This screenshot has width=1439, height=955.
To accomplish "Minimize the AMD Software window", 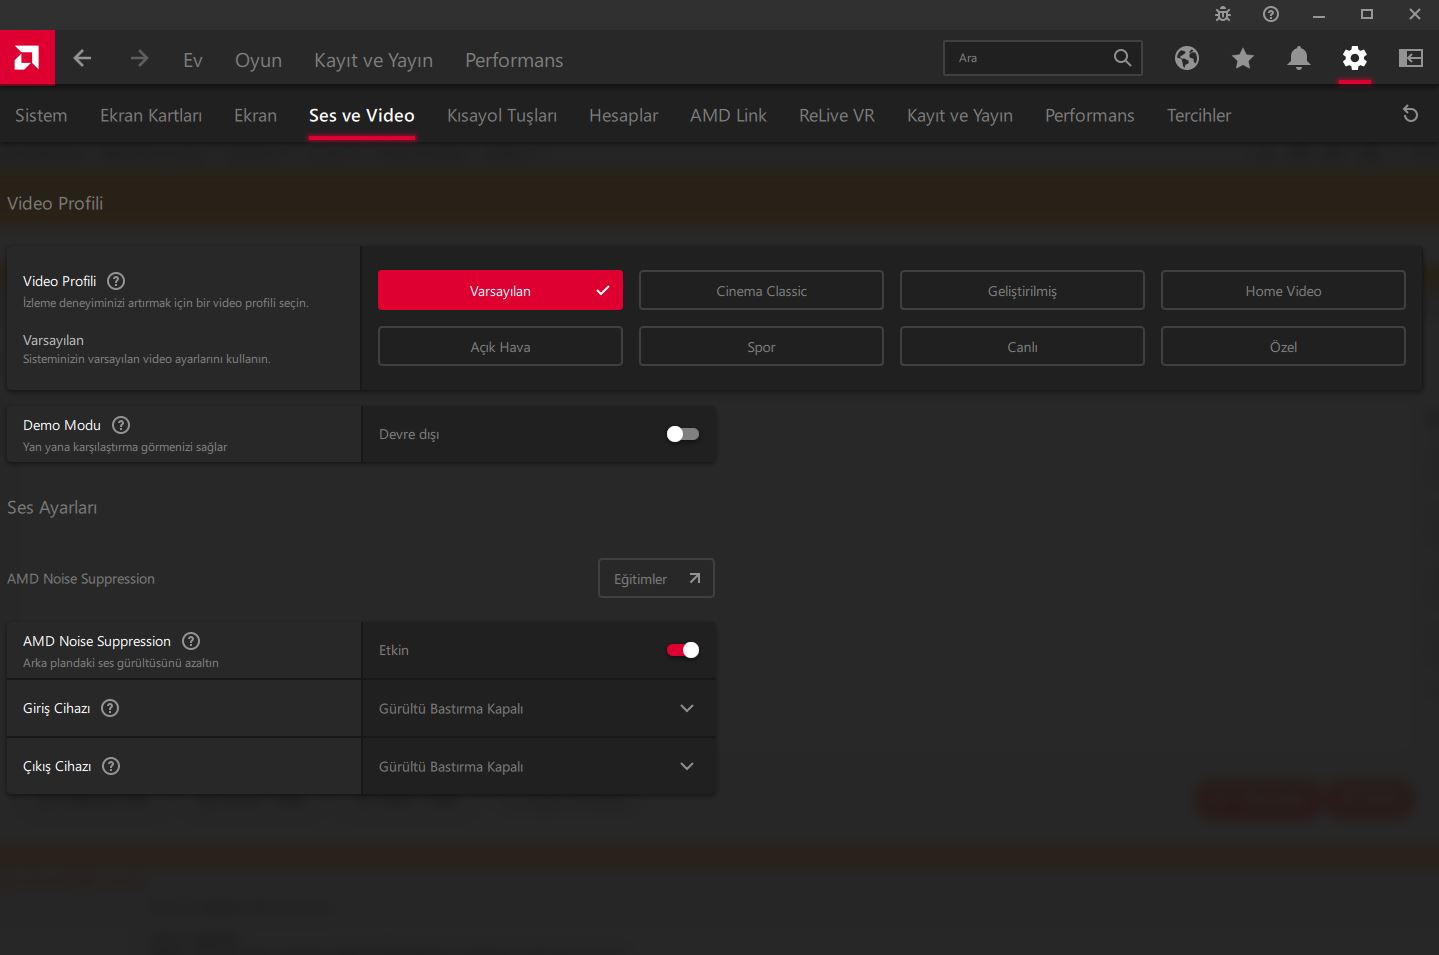I will tap(1319, 14).
